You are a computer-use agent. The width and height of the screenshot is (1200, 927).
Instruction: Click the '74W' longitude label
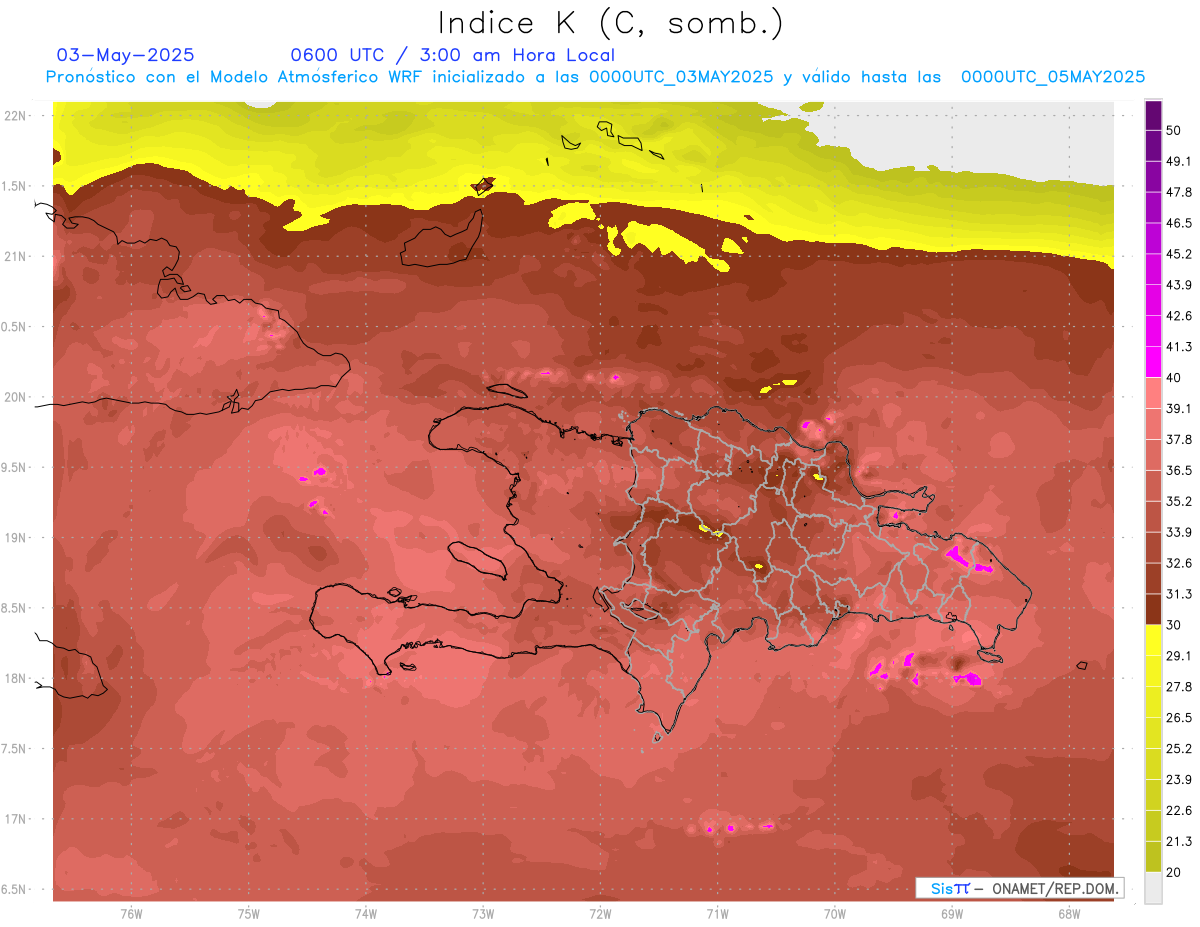coord(366,914)
